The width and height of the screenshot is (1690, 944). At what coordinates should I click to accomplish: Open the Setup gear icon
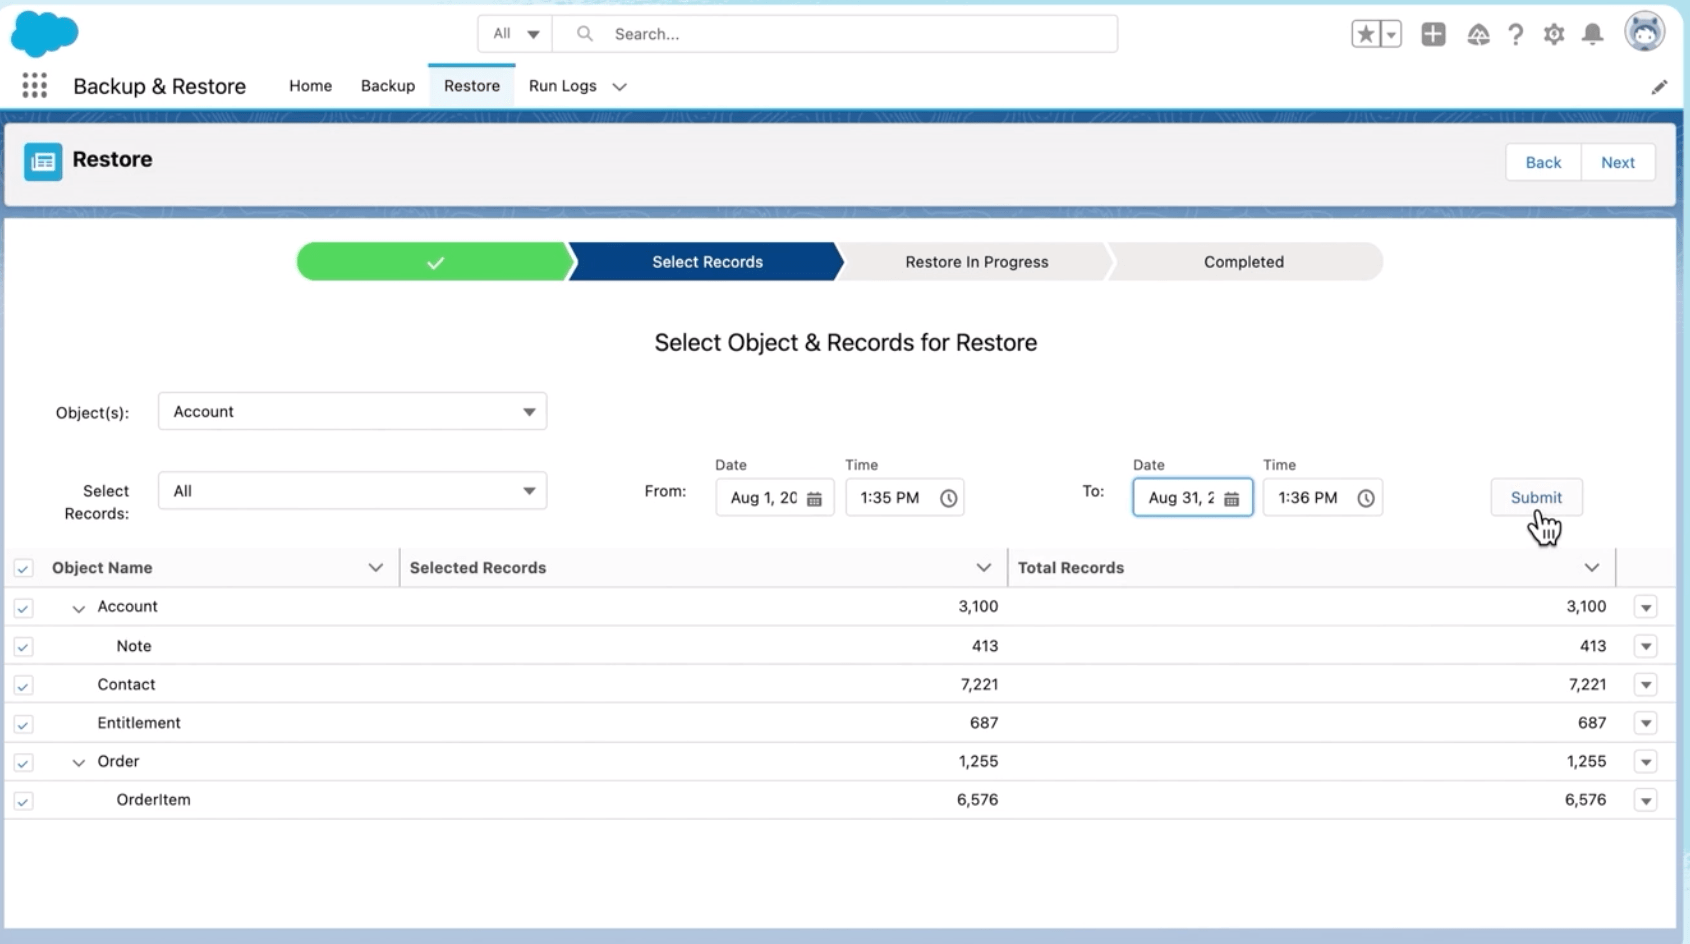[1554, 35]
